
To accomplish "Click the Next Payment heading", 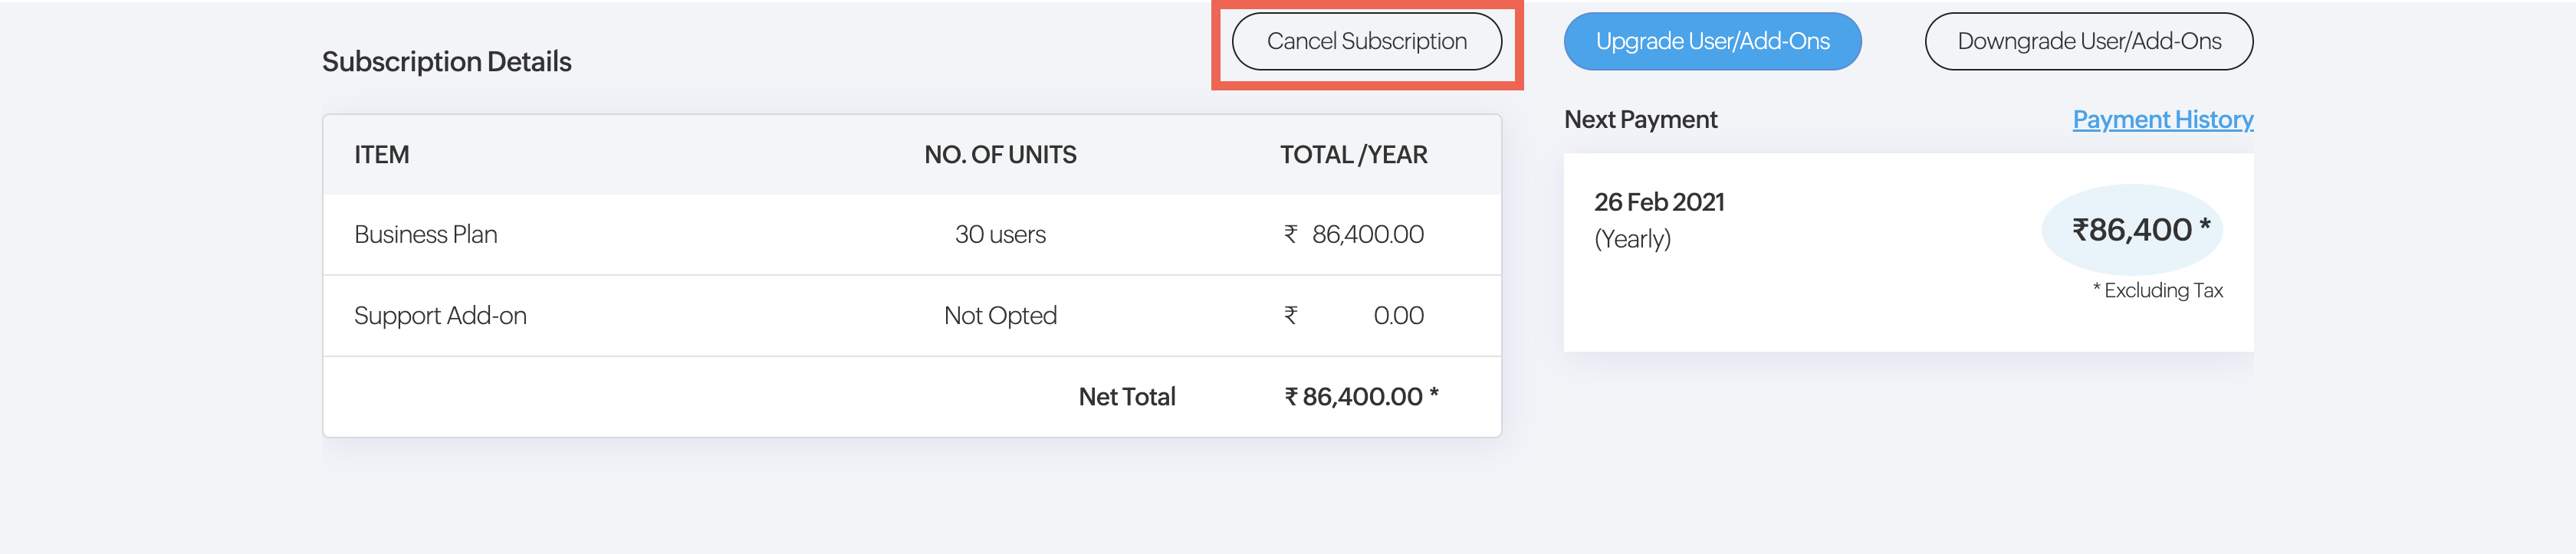I will (x=1640, y=120).
